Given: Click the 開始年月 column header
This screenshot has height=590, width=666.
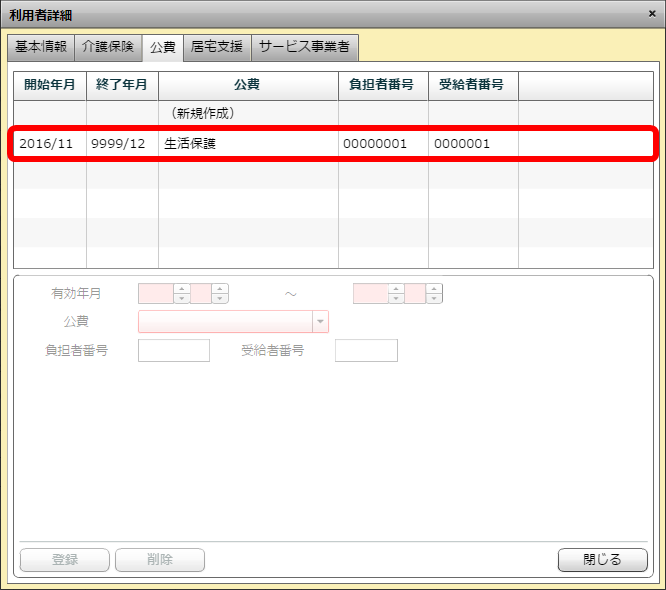Looking at the screenshot, I should point(49,85).
